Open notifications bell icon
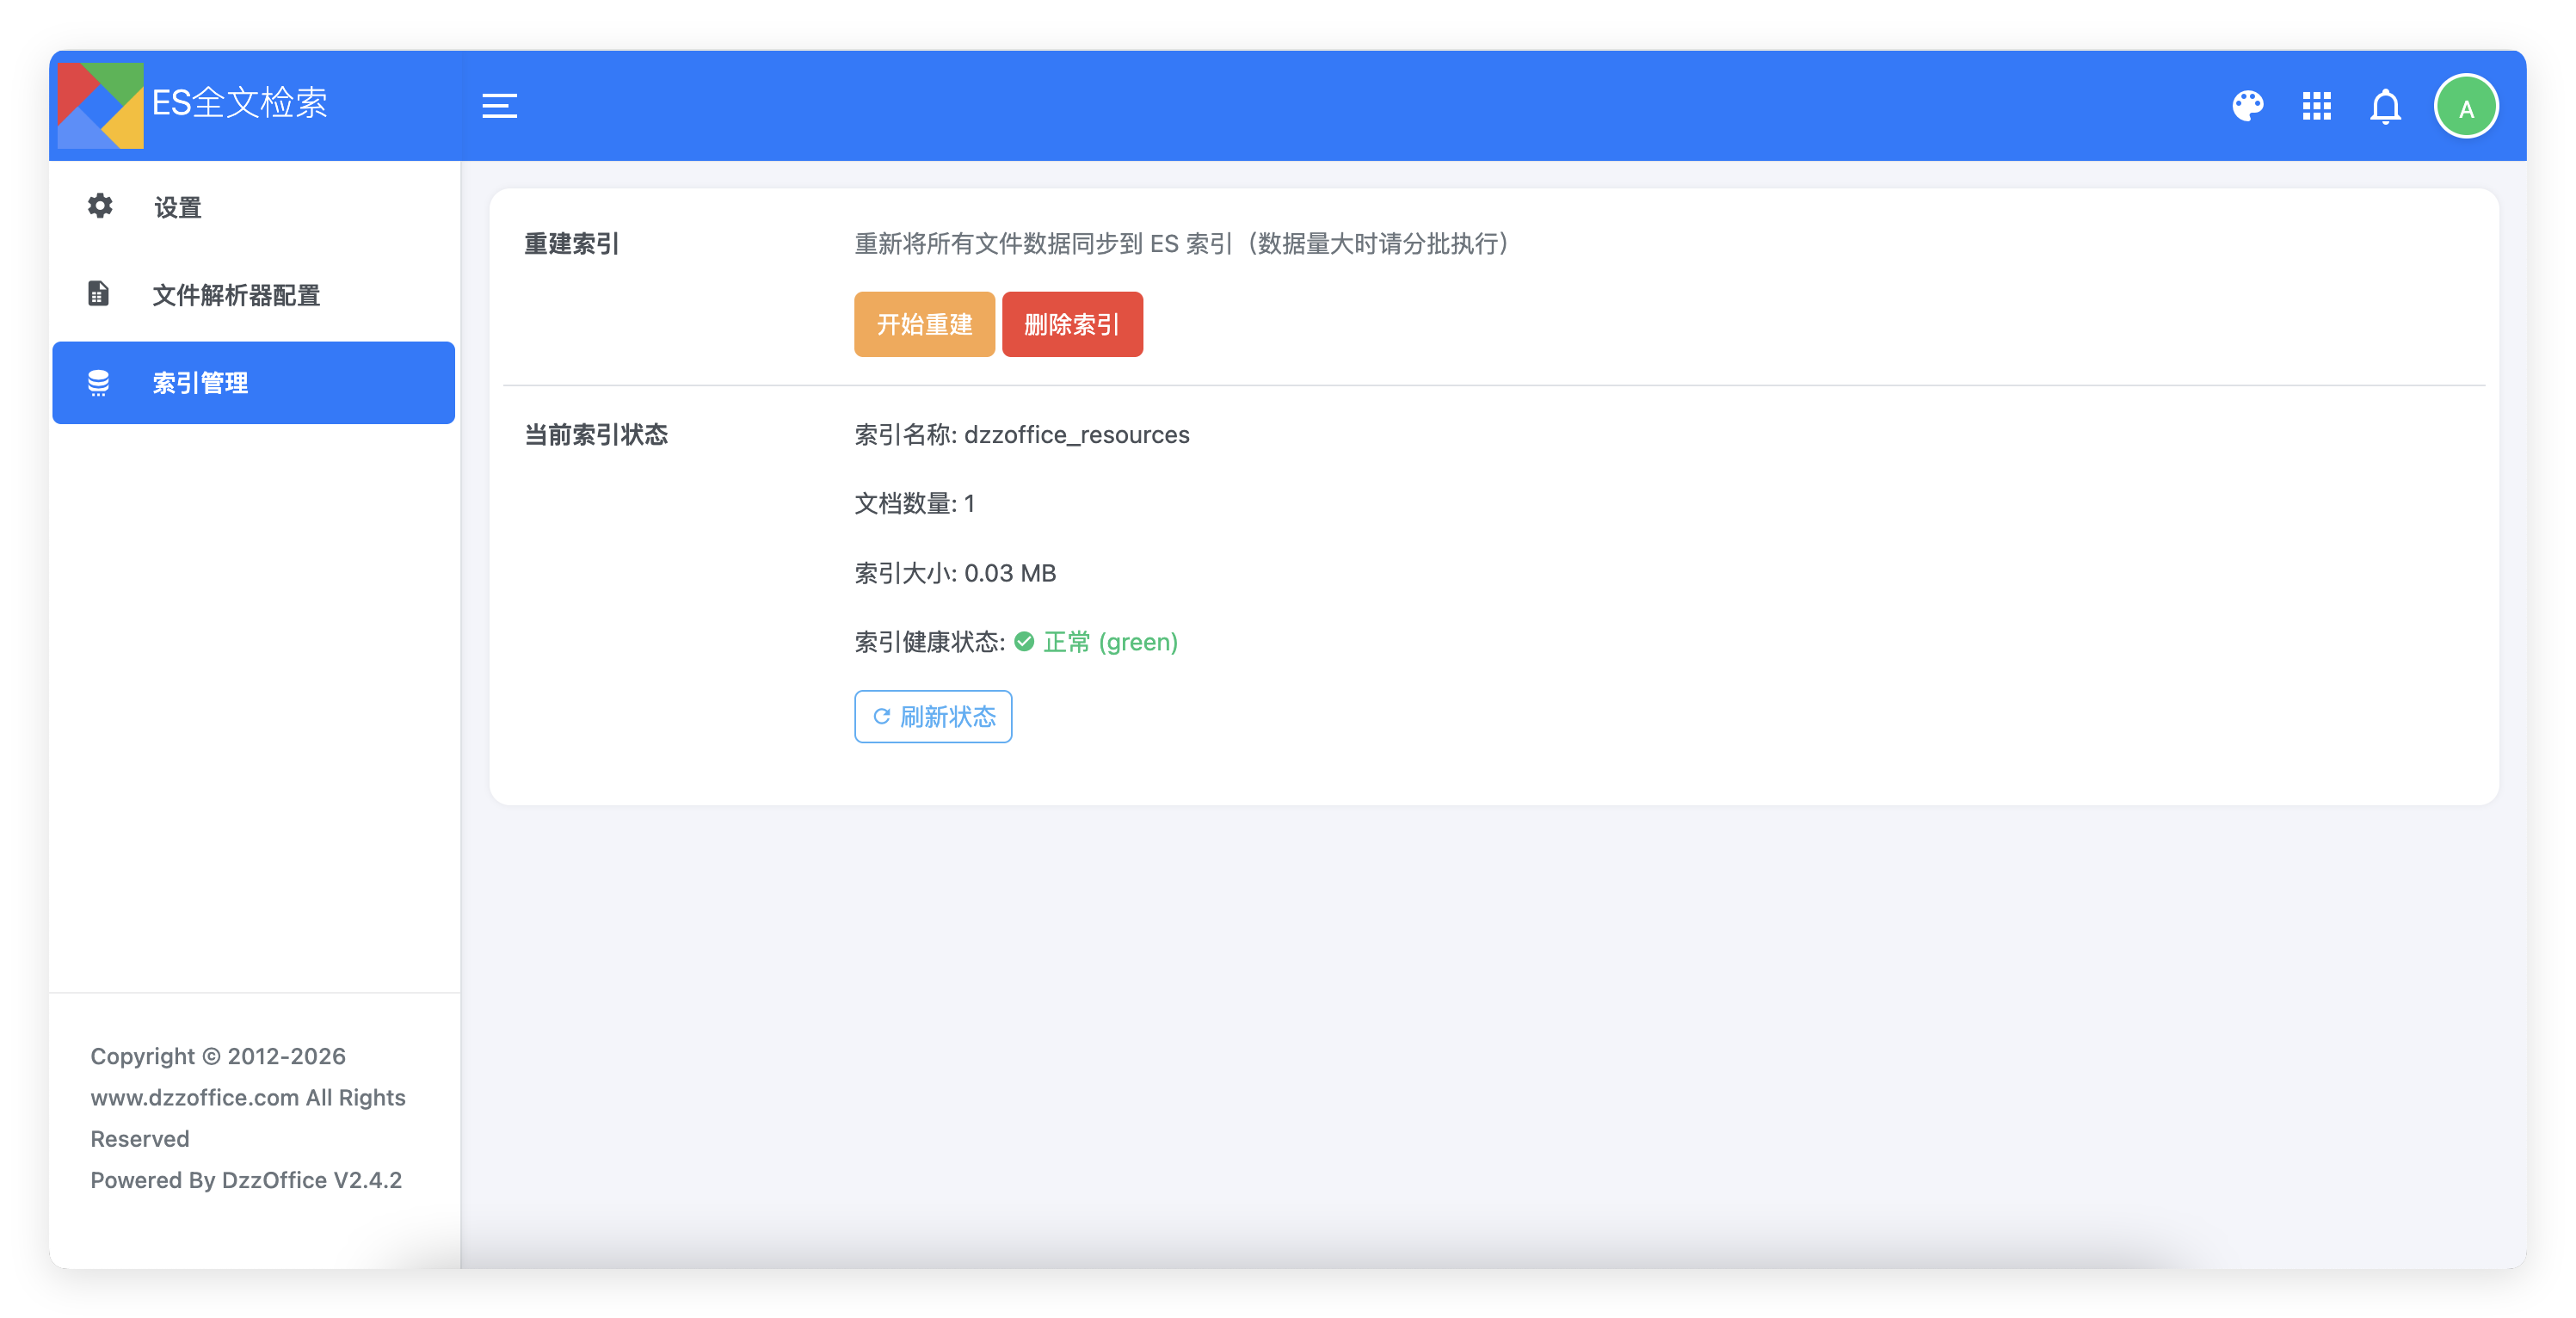Screen dimensions: 2576x1318 coord(2385,106)
